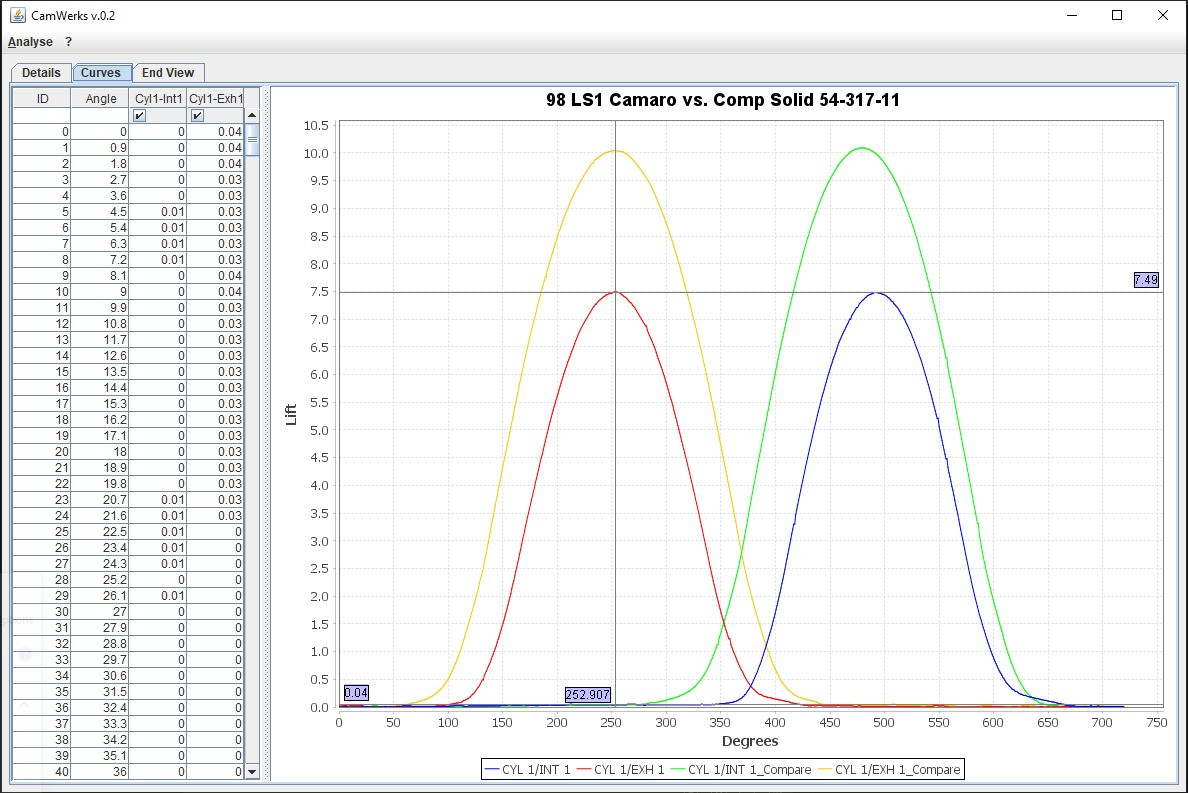The image size is (1188, 793).
Task: Select angle cell '32.4' in row 36
Action: (100, 708)
